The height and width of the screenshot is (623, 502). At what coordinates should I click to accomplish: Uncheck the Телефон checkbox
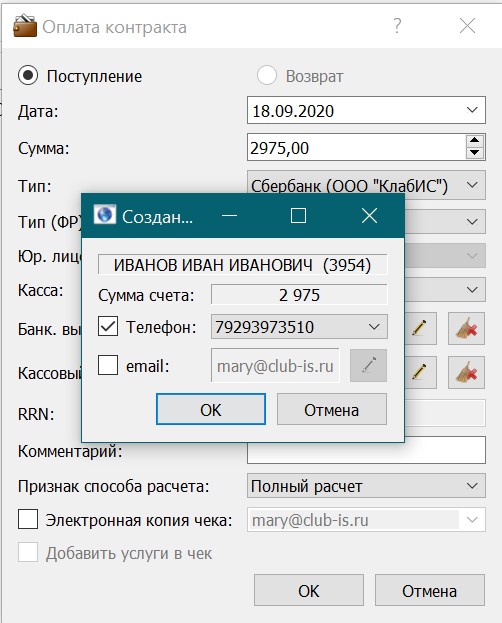[108, 327]
